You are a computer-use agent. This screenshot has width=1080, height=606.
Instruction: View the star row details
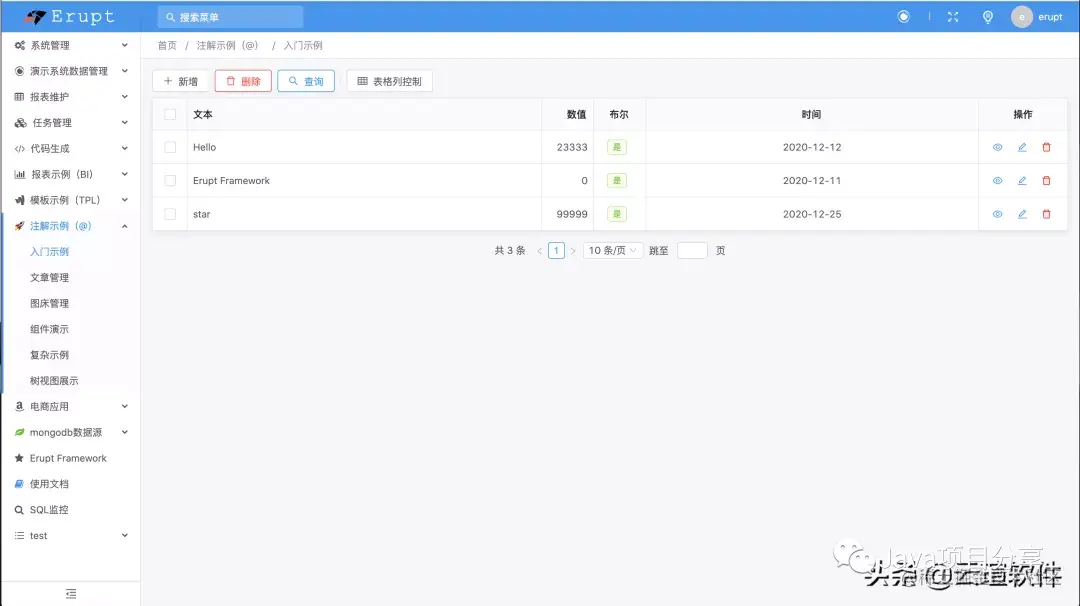tap(997, 214)
